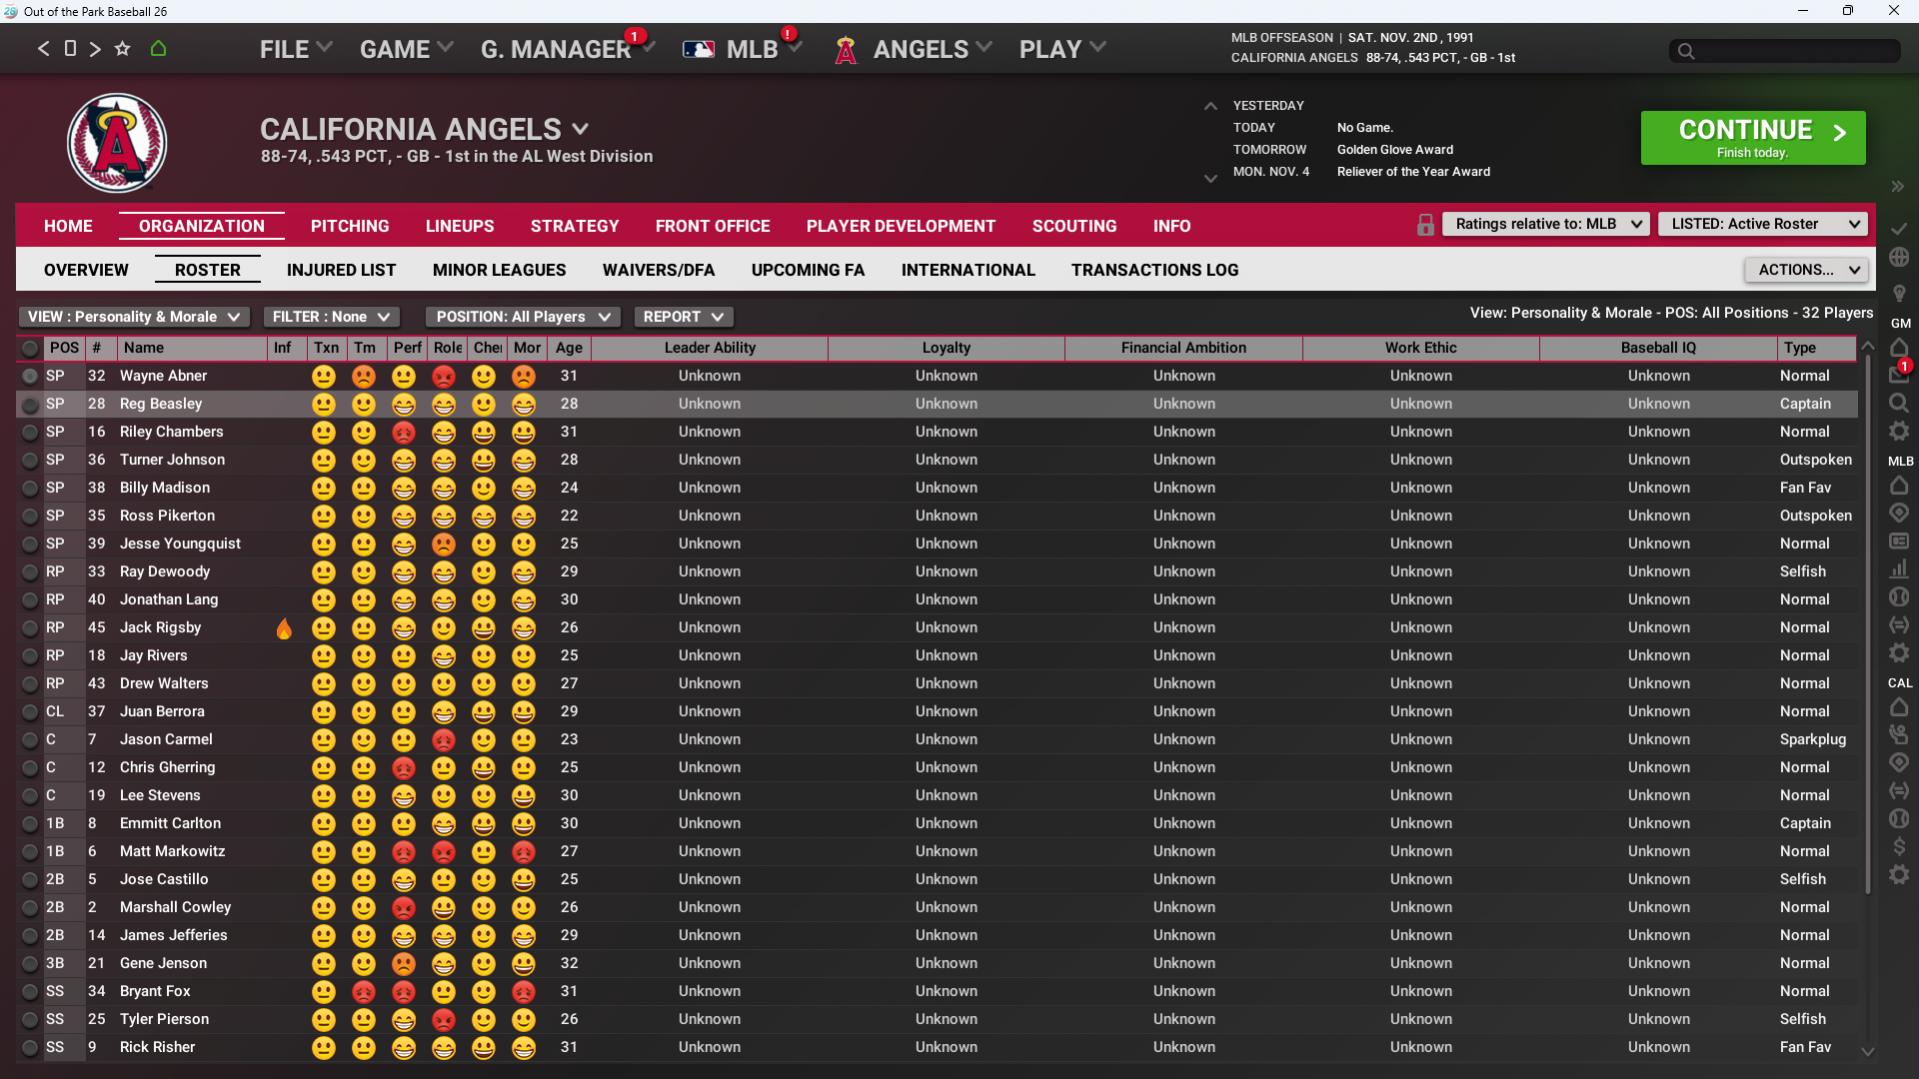Click the globe icon in right sidebar
The height and width of the screenshot is (1079, 1919).
tap(1898, 257)
